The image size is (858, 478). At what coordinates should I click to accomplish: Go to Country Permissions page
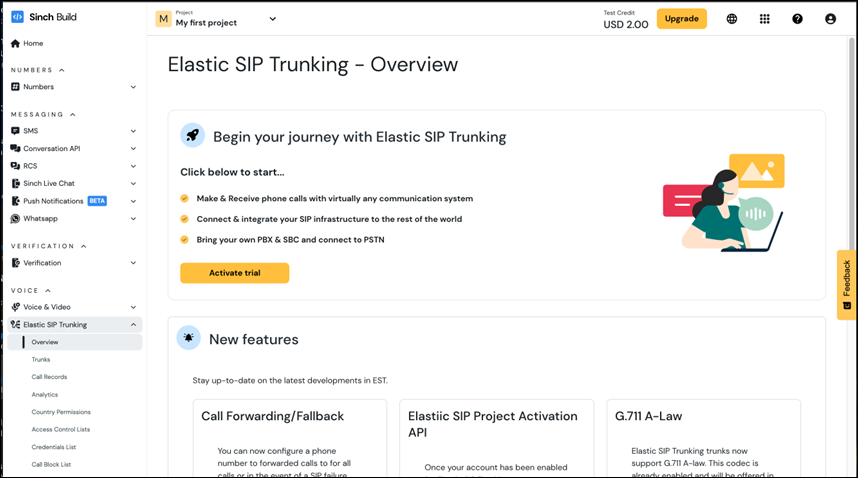[61, 412]
